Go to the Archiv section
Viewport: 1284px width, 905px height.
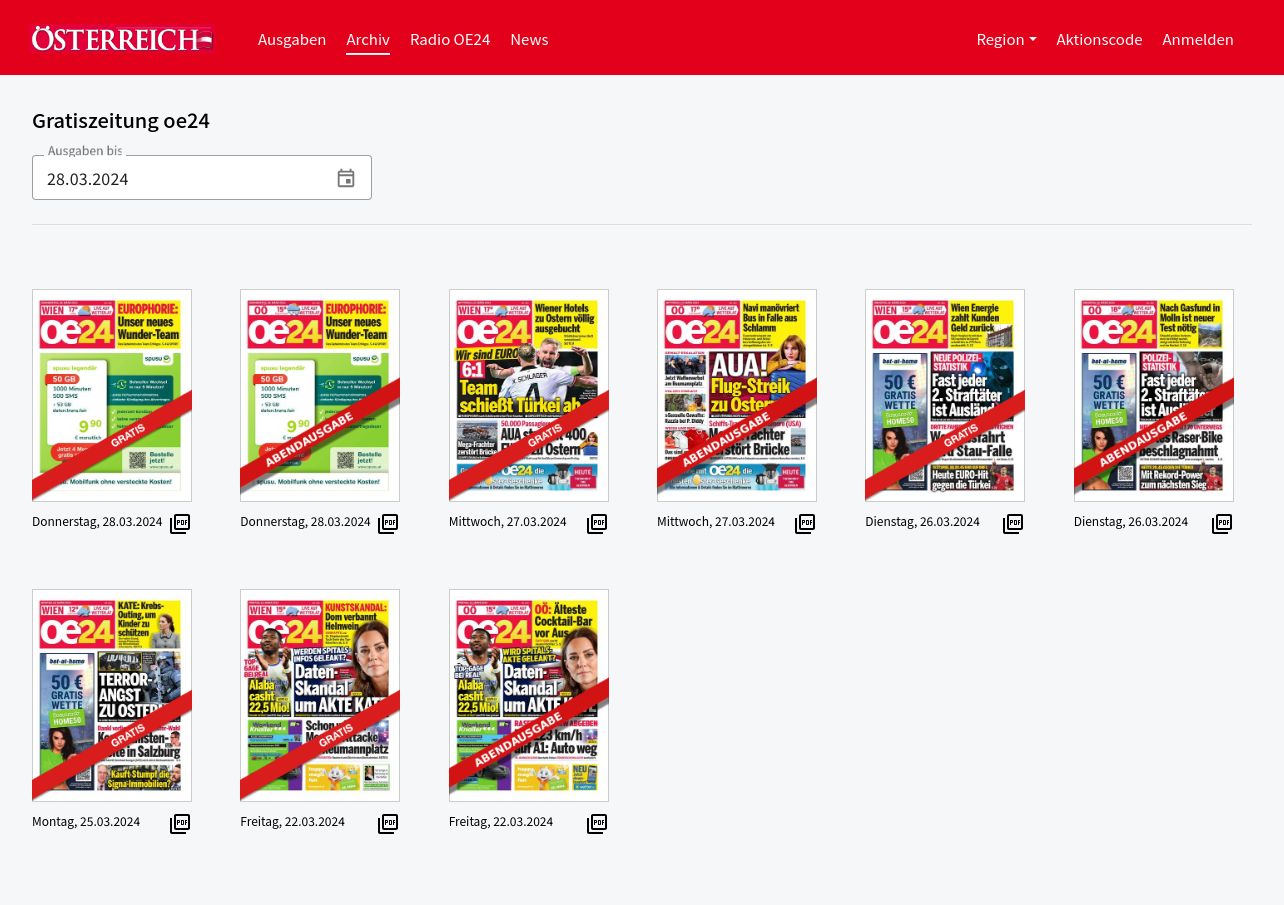click(x=368, y=39)
